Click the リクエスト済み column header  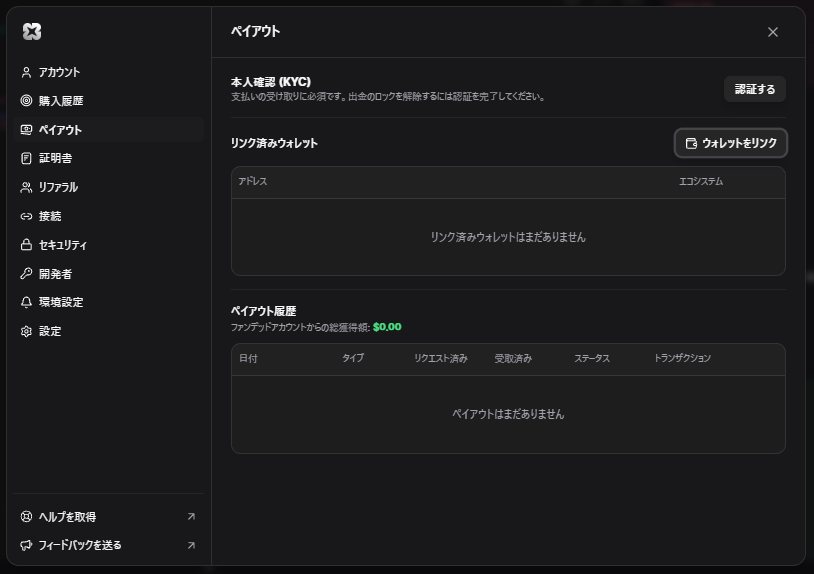coord(440,359)
